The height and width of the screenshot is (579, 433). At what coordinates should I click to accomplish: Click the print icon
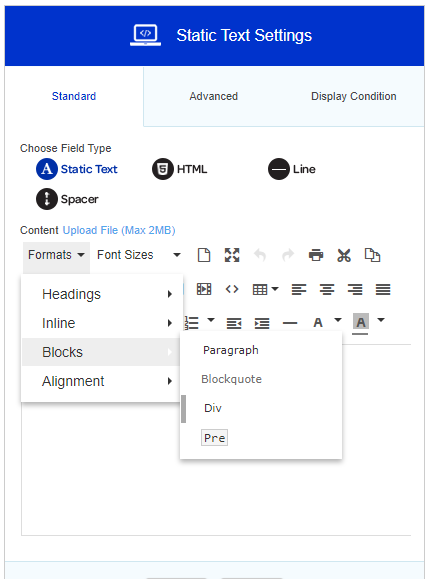[x=316, y=255]
